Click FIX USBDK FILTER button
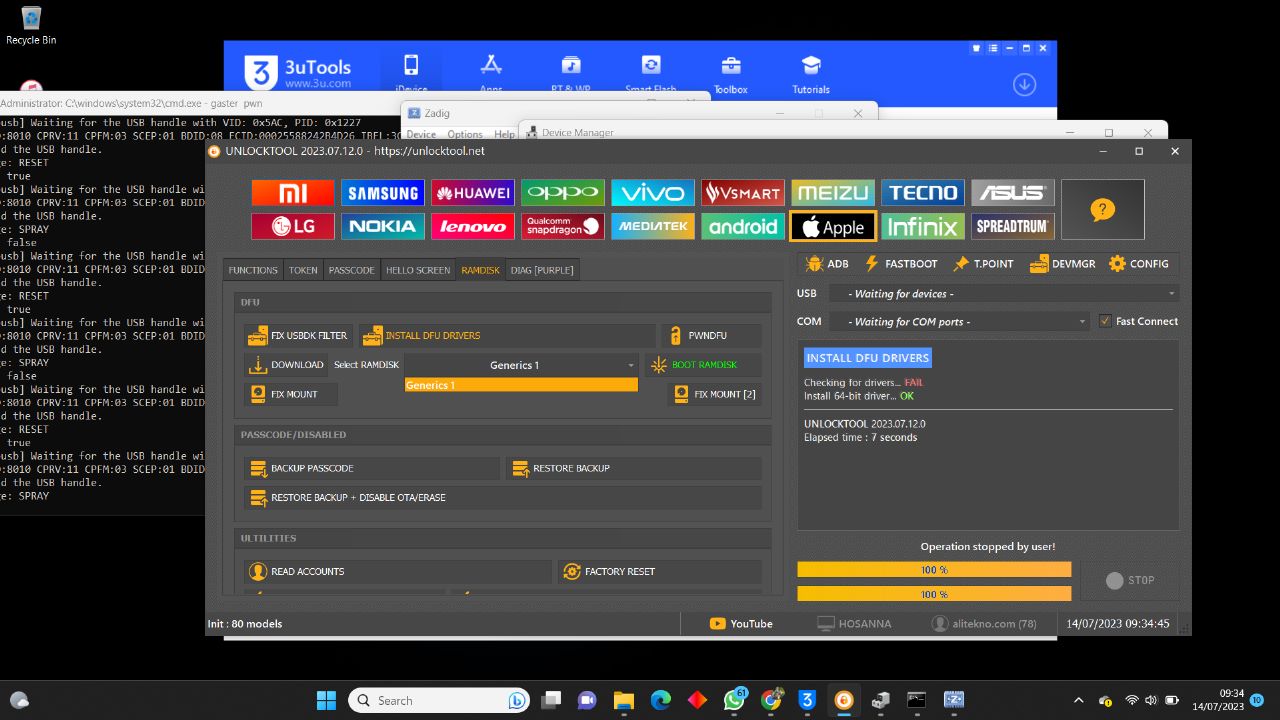 [299, 336]
